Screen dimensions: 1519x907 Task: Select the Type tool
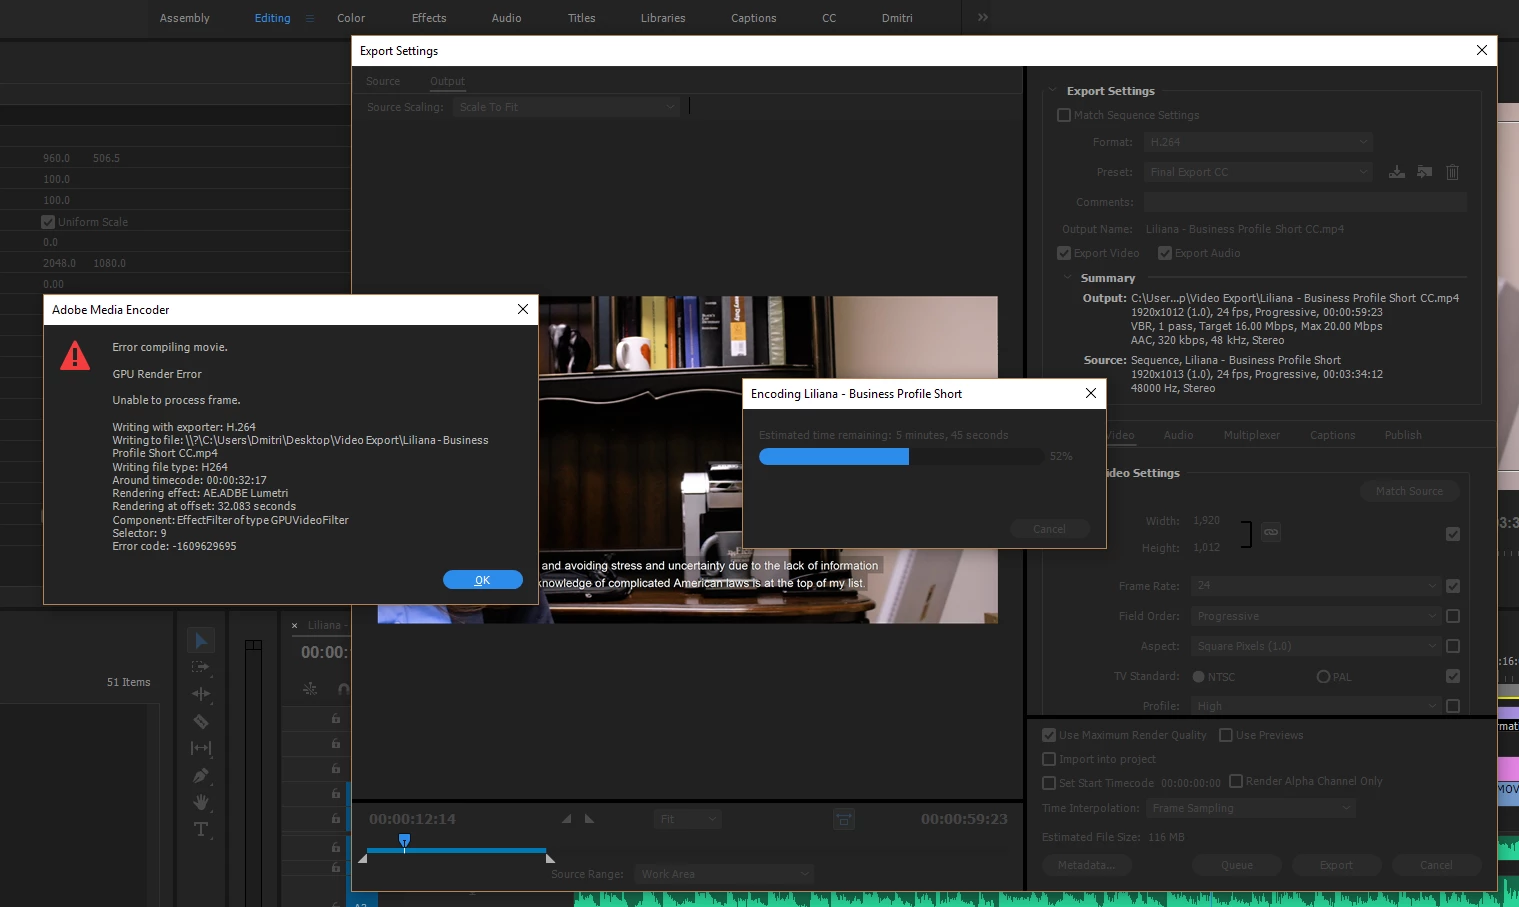200,829
